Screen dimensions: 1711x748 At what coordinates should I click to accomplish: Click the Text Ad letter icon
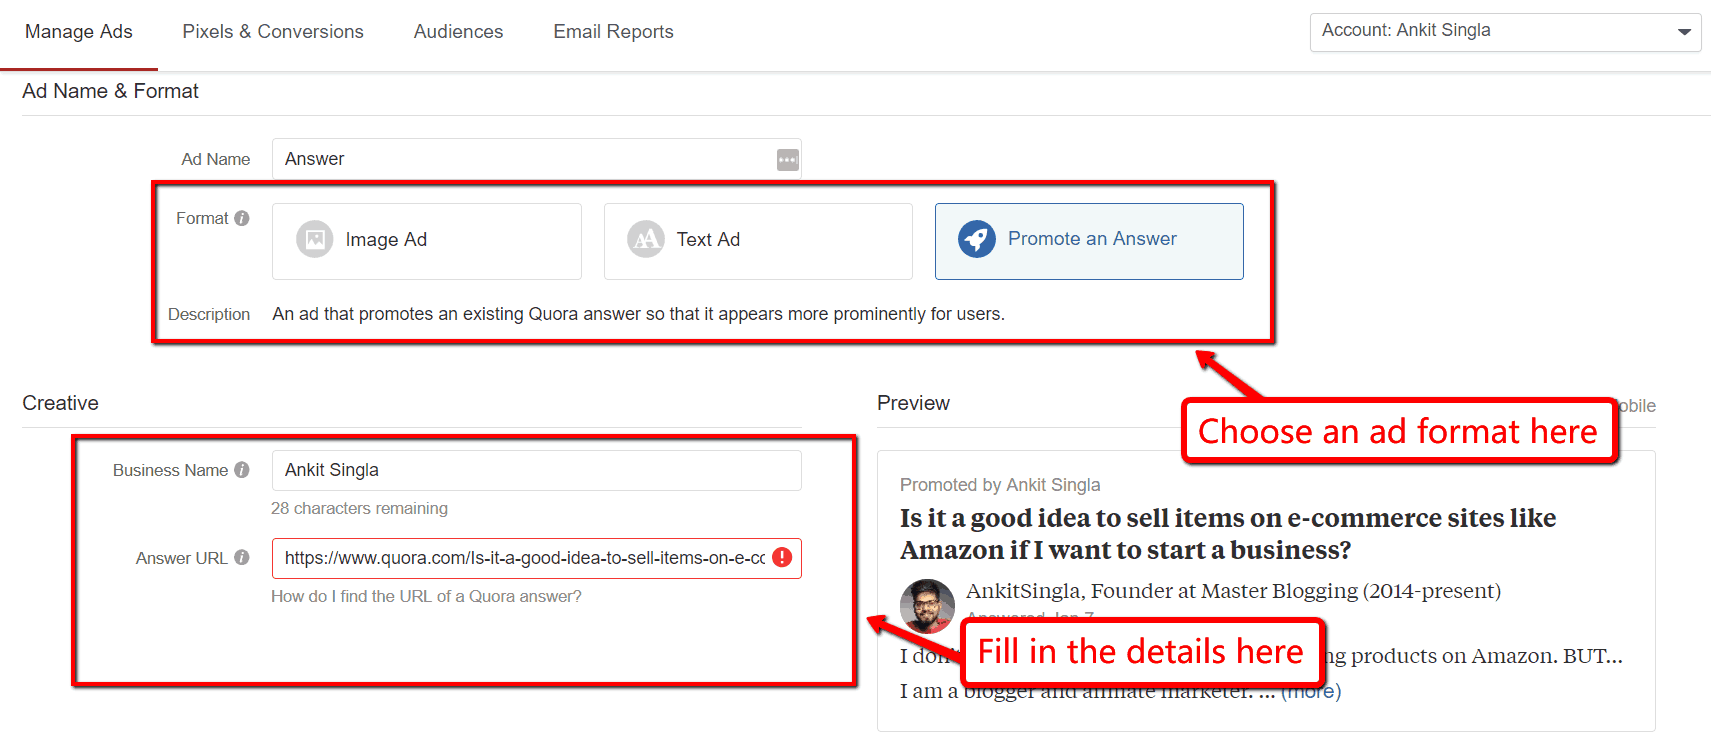[645, 239]
